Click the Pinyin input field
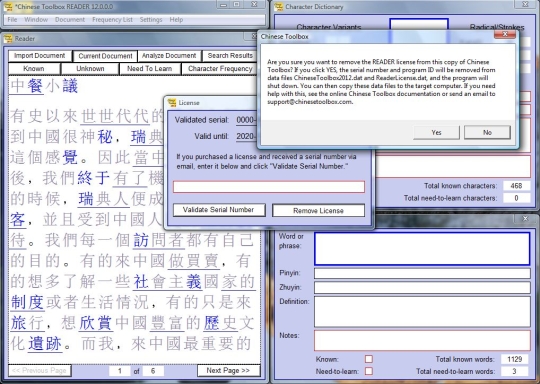This screenshot has height=384, width=540. (x=422, y=273)
